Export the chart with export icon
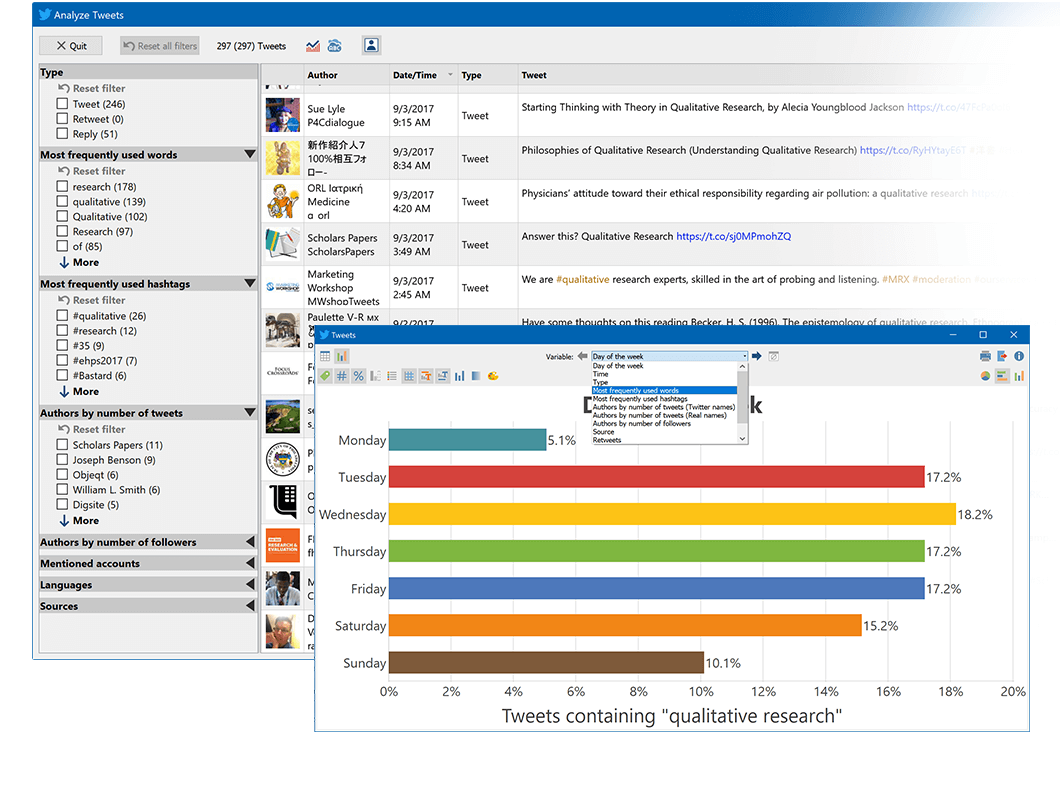 (1002, 356)
